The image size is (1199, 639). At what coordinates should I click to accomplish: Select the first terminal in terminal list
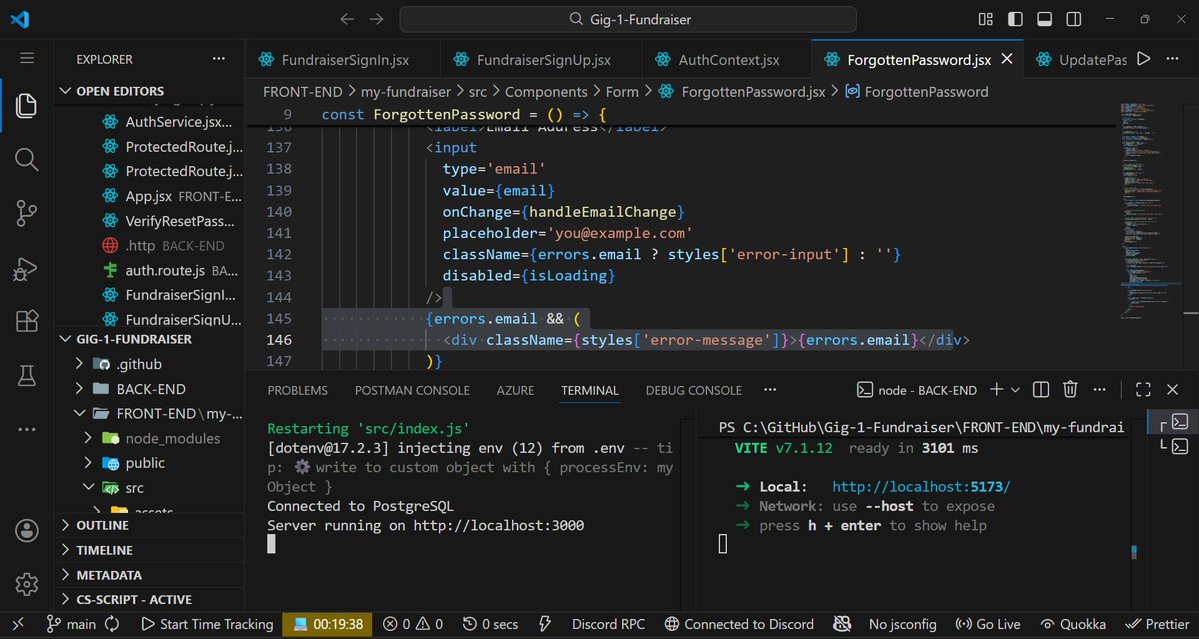1173,422
